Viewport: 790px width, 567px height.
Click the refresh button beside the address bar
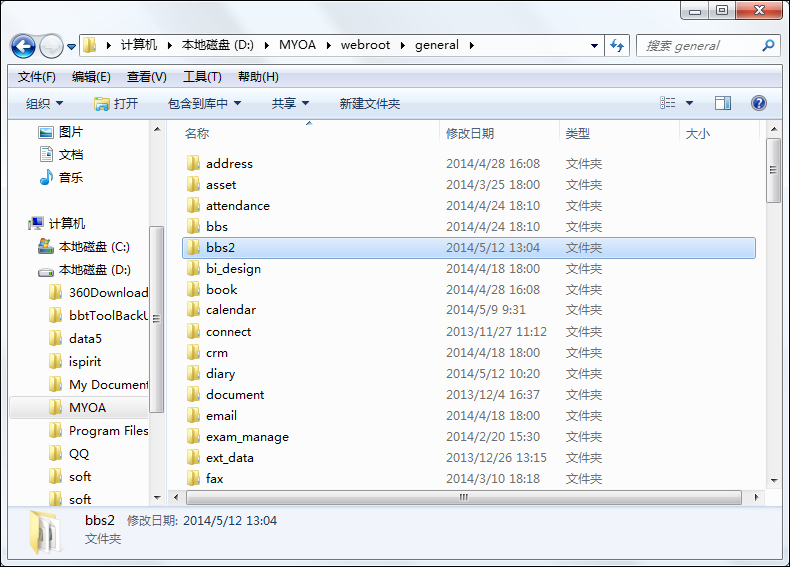pos(617,46)
